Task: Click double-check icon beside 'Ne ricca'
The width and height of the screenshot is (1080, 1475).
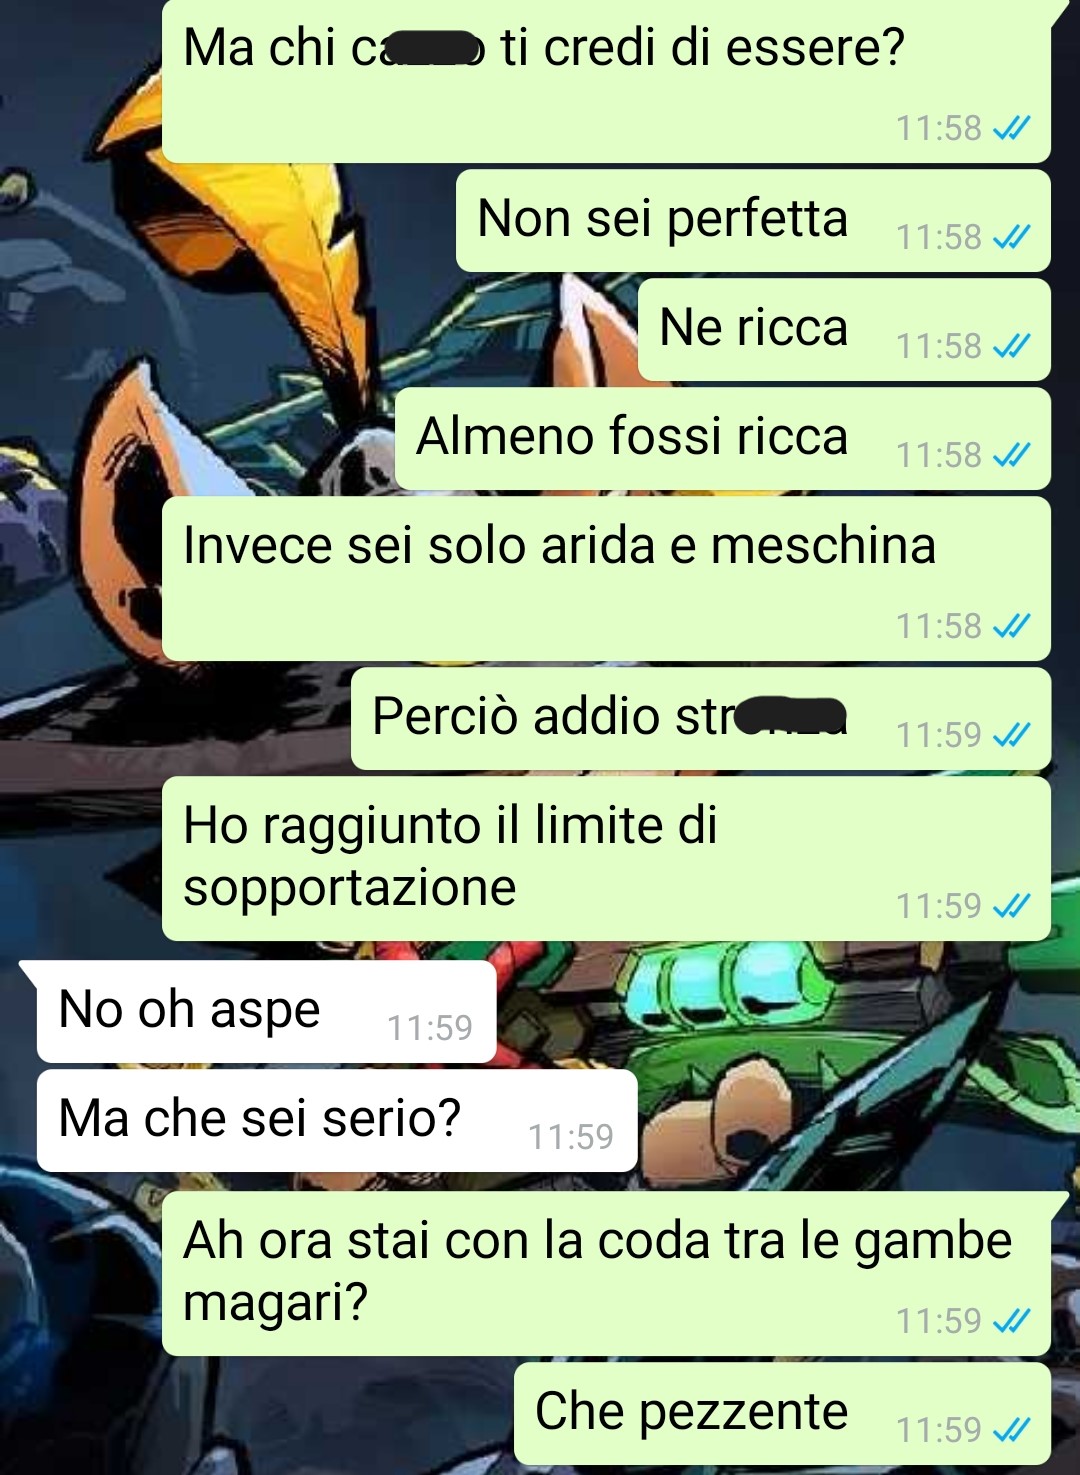Action: click(1011, 346)
